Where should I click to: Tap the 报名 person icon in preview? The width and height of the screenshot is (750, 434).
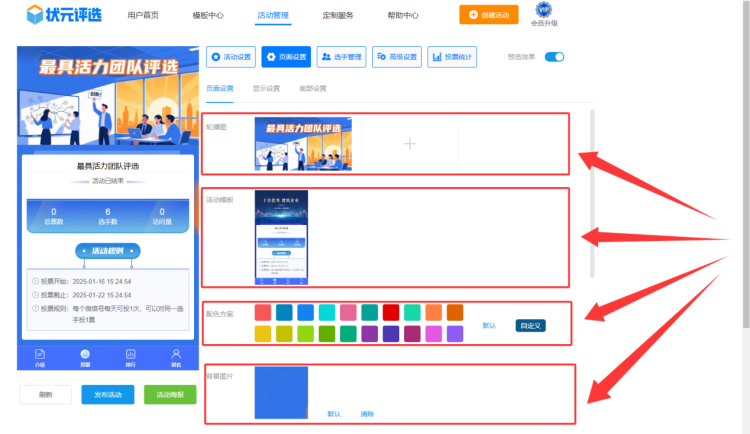tap(176, 355)
